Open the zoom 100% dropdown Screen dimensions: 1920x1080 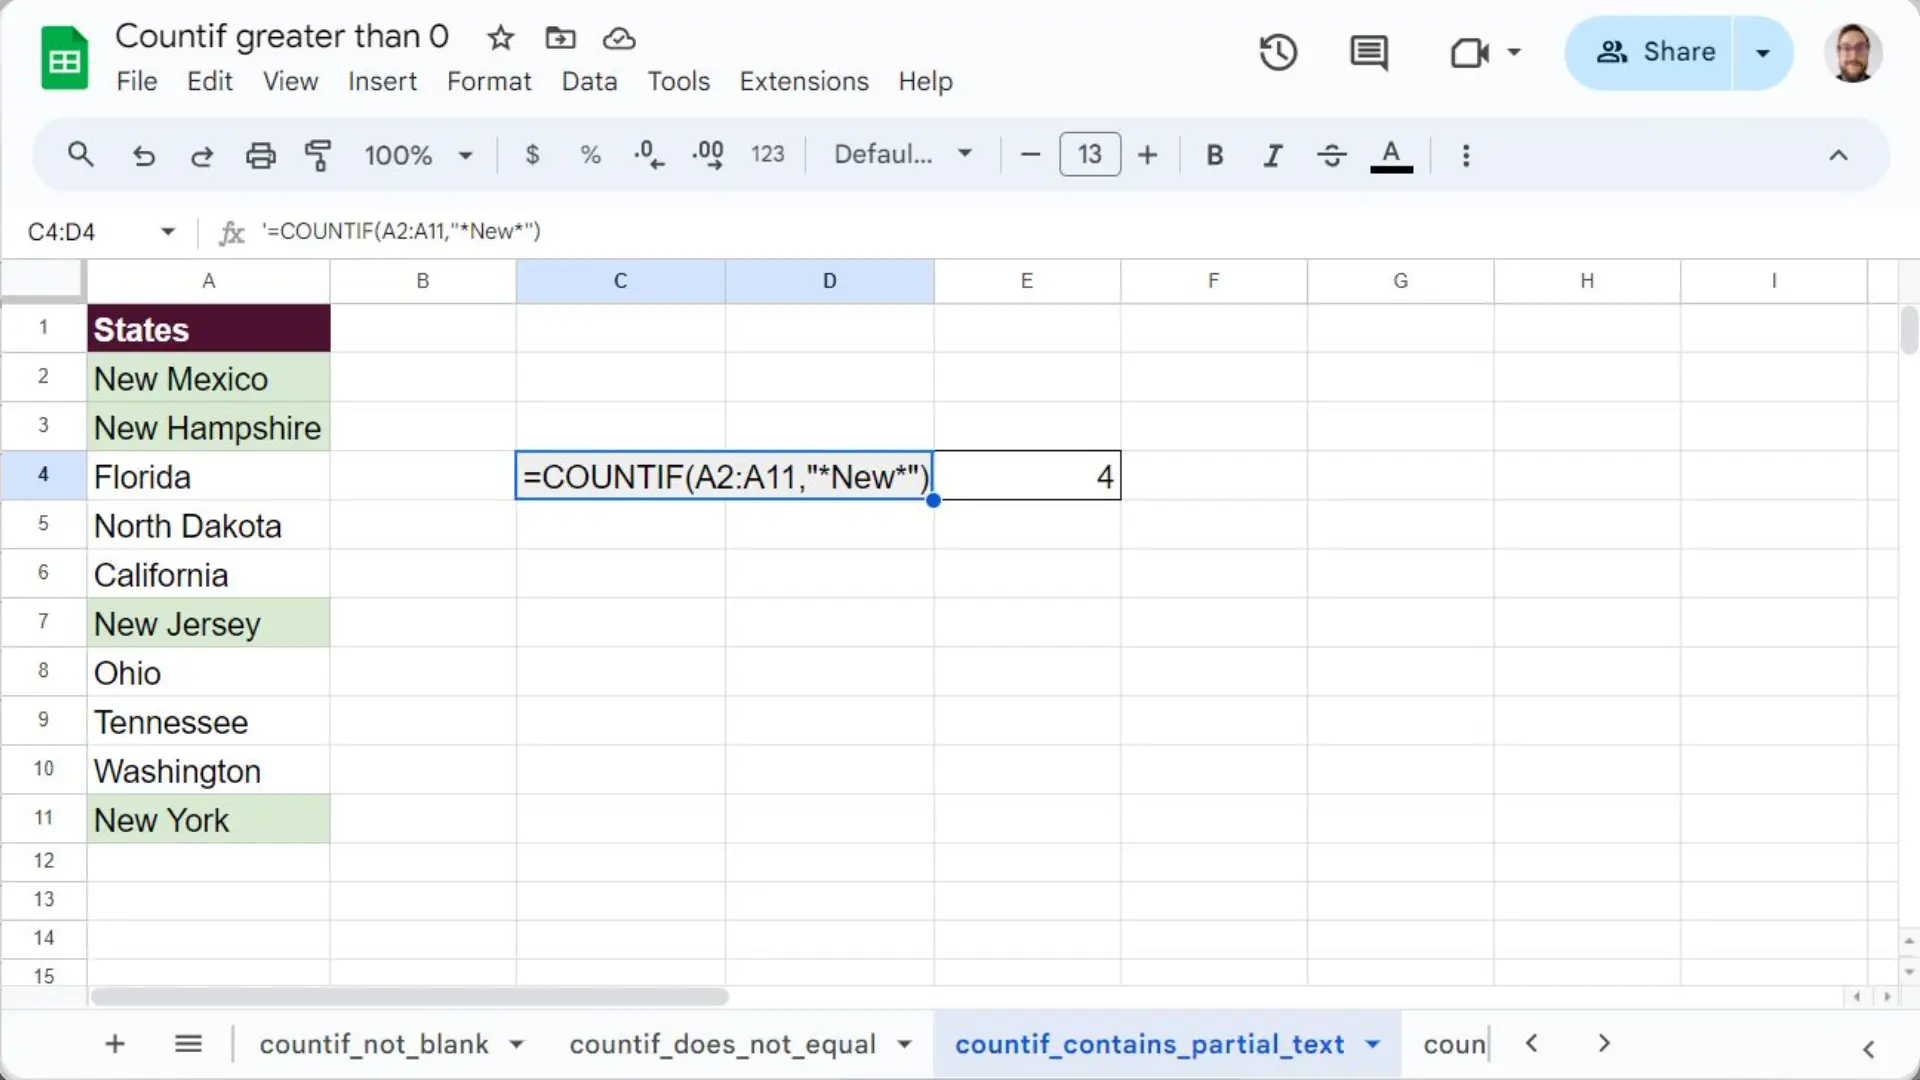pos(418,155)
